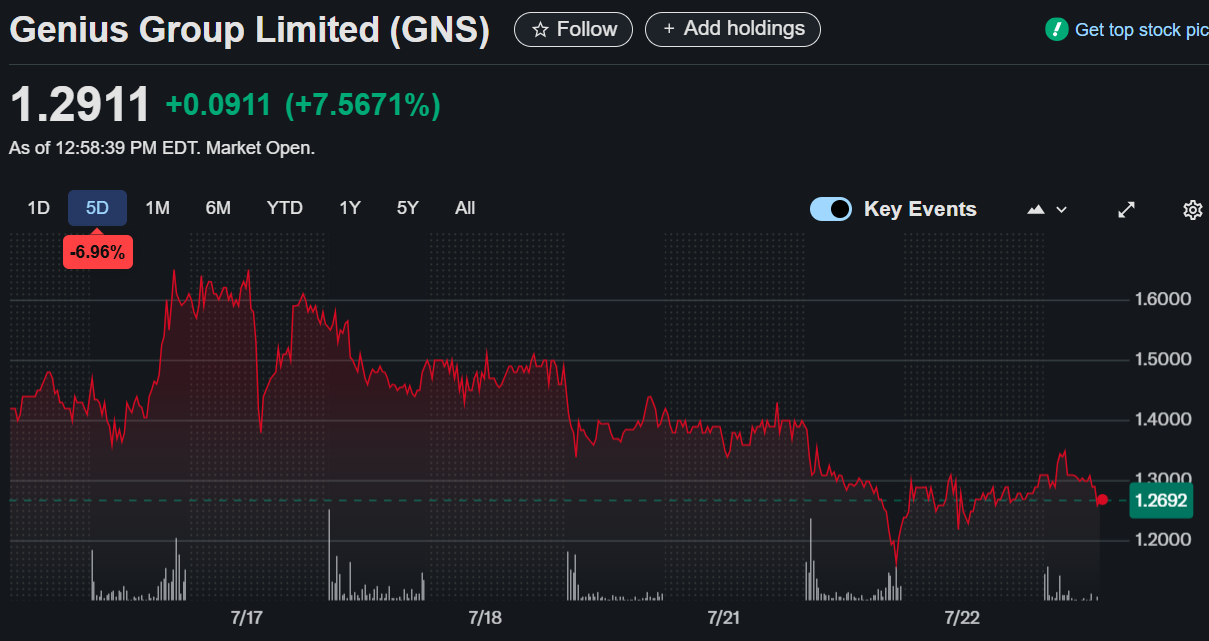Click the (+7.5671%) percent change
Image resolution: width=1209 pixels, height=641 pixels.
tap(363, 105)
